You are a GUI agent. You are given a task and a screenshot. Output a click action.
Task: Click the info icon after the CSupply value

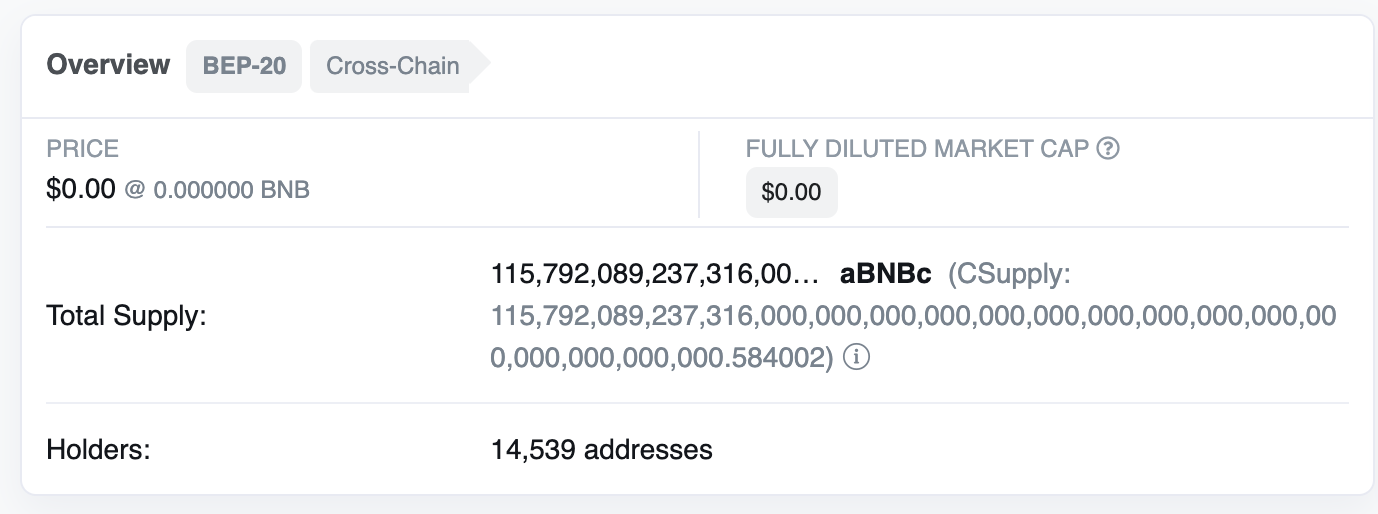pos(856,357)
